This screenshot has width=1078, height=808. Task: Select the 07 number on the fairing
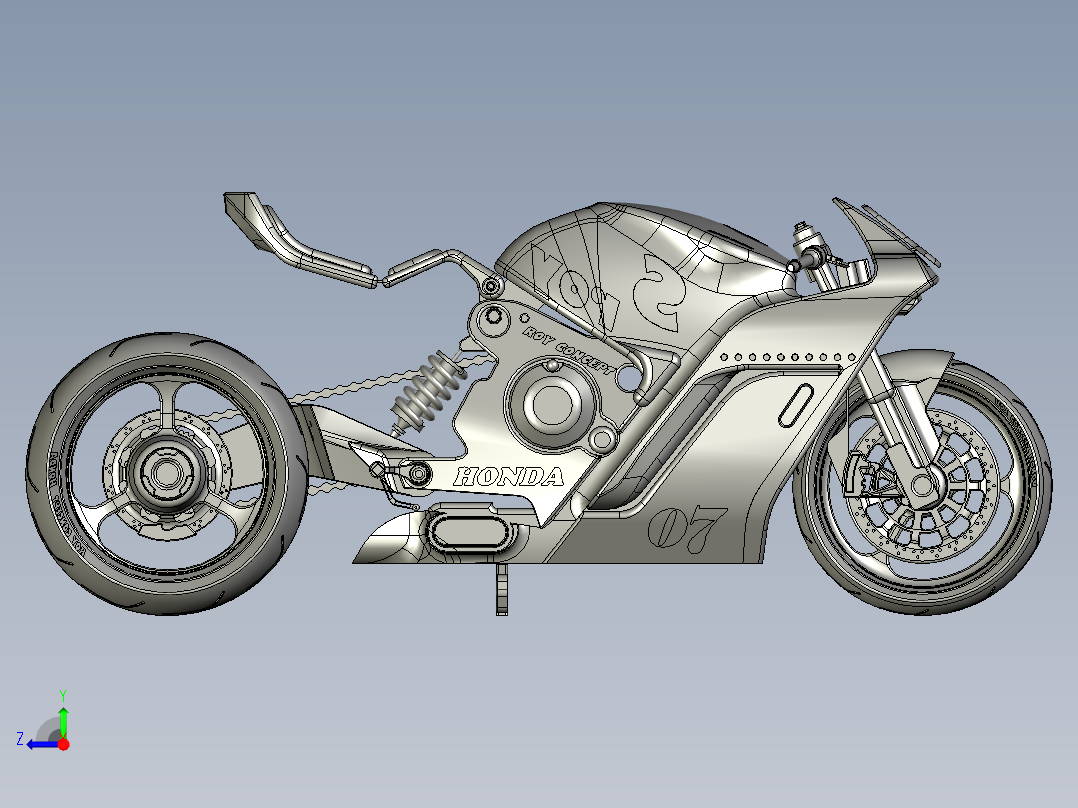point(686,528)
